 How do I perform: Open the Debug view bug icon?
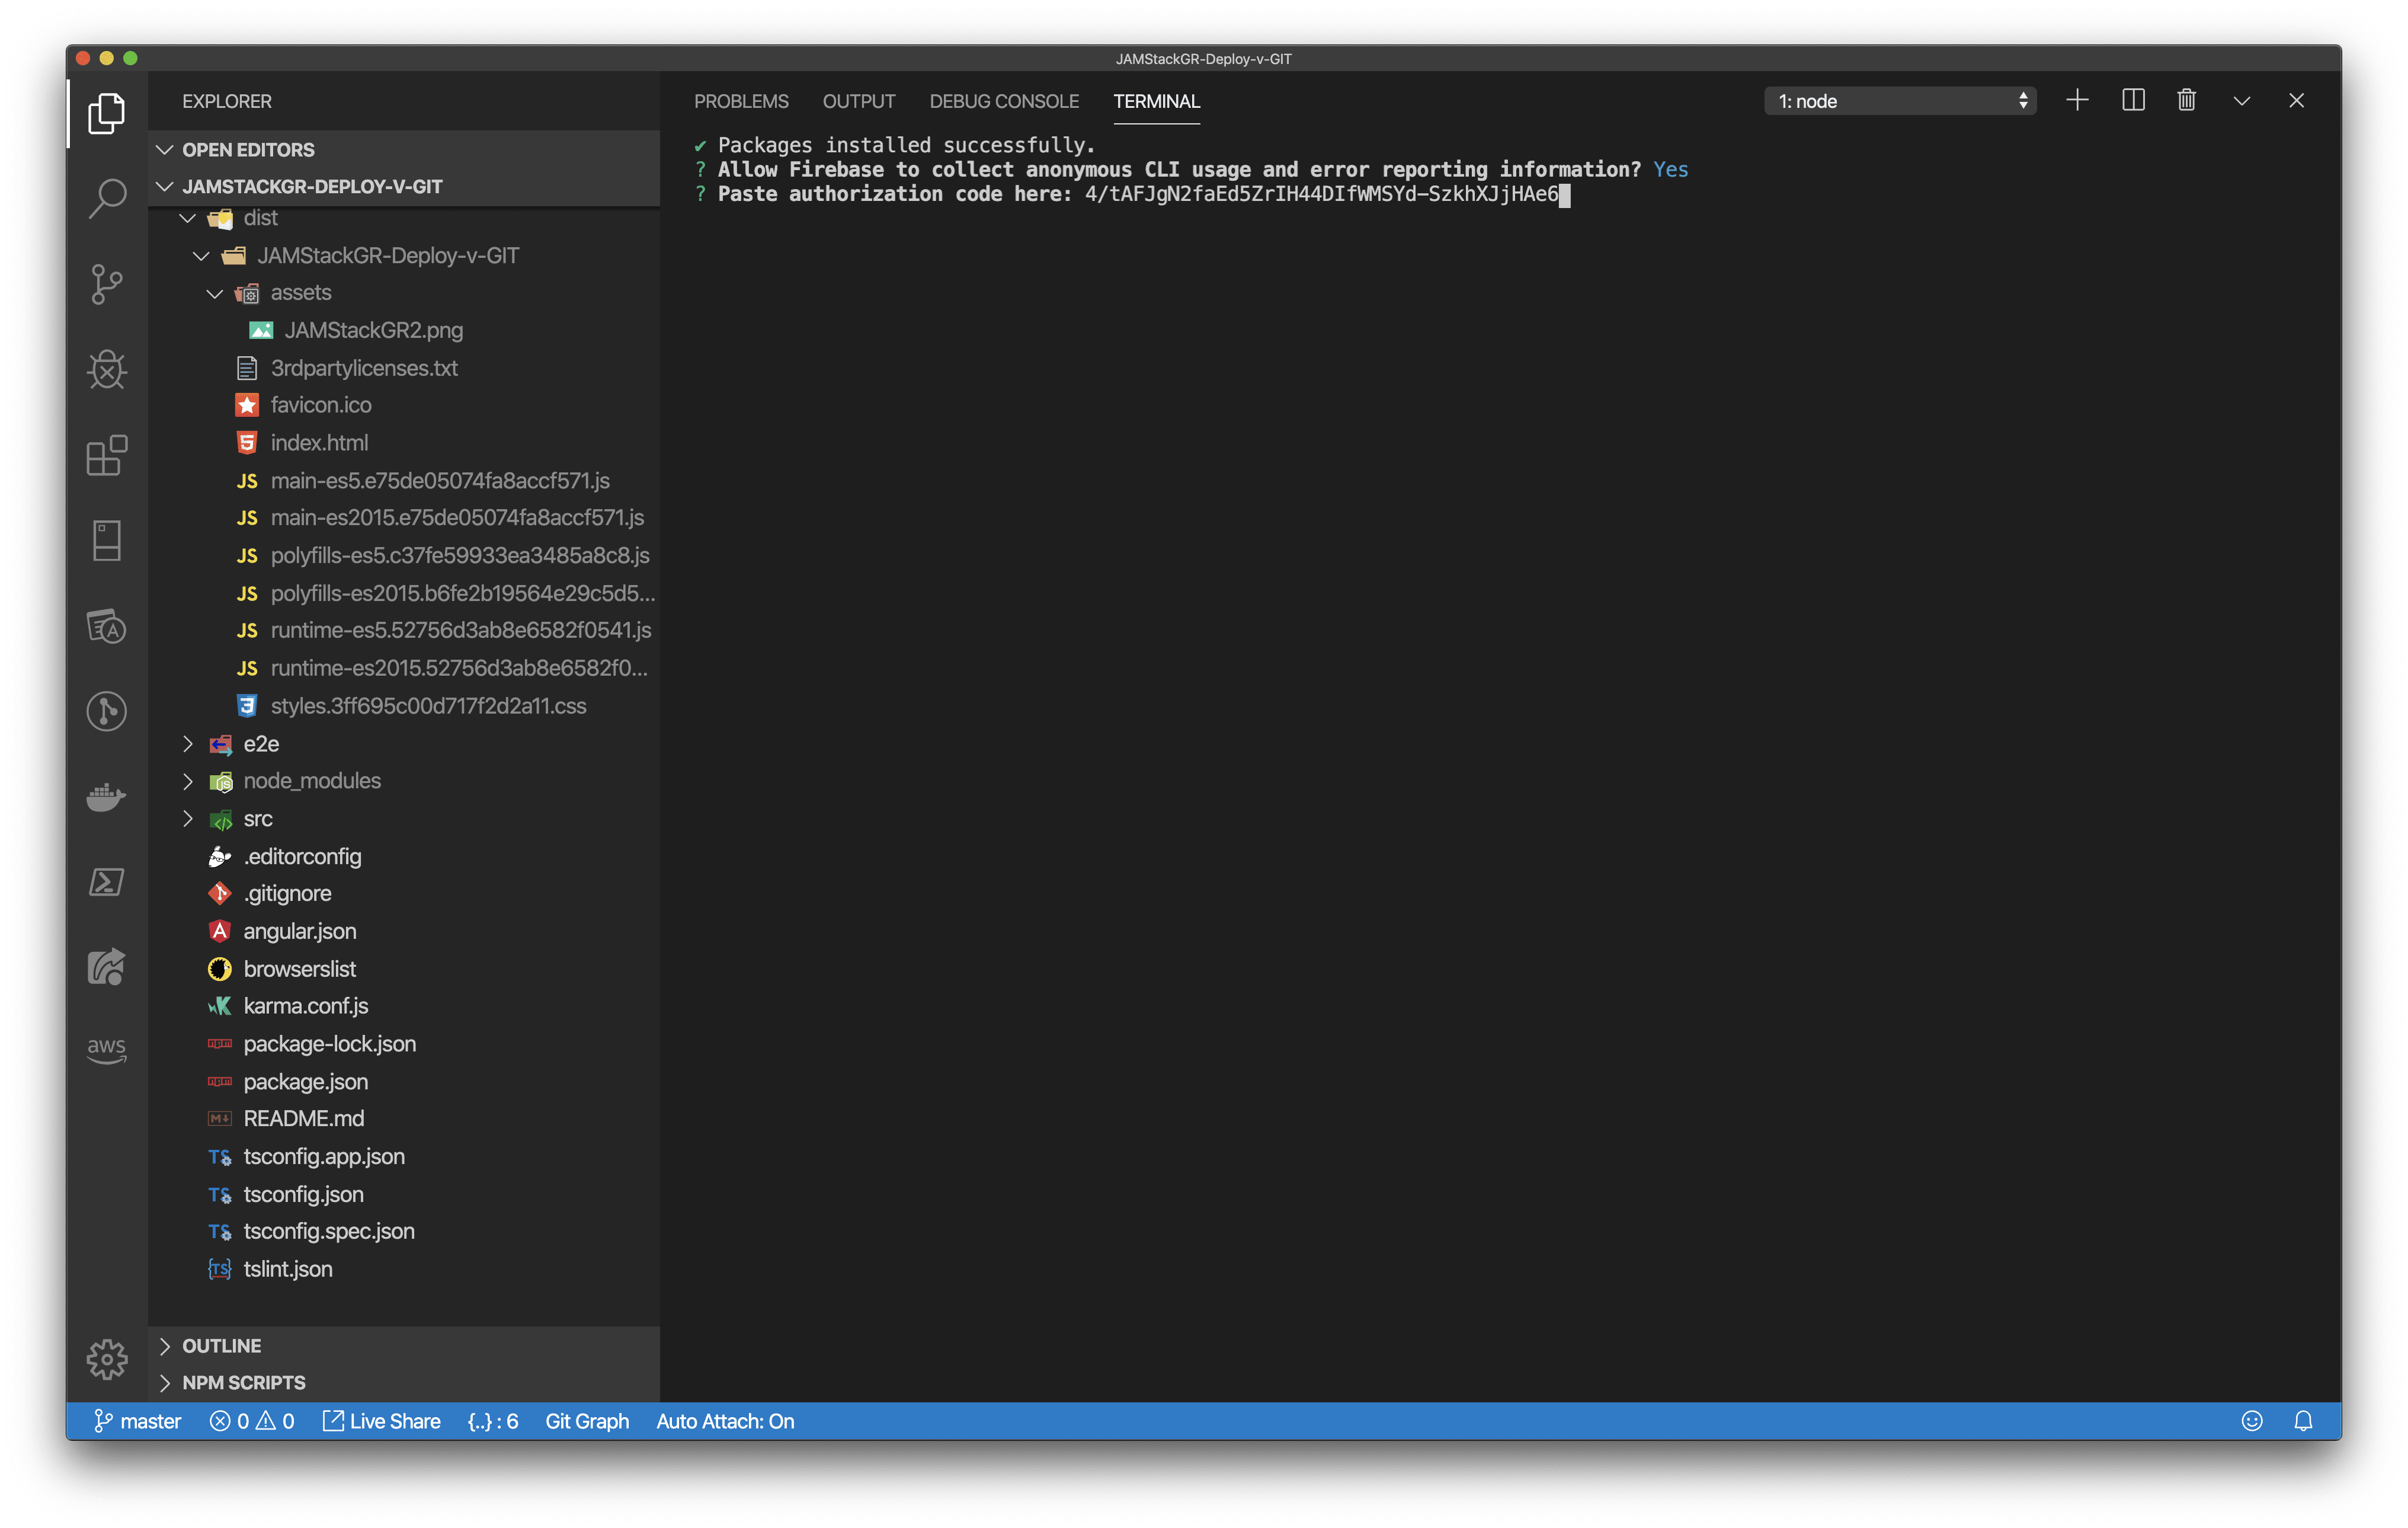pyautogui.click(x=106, y=370)
